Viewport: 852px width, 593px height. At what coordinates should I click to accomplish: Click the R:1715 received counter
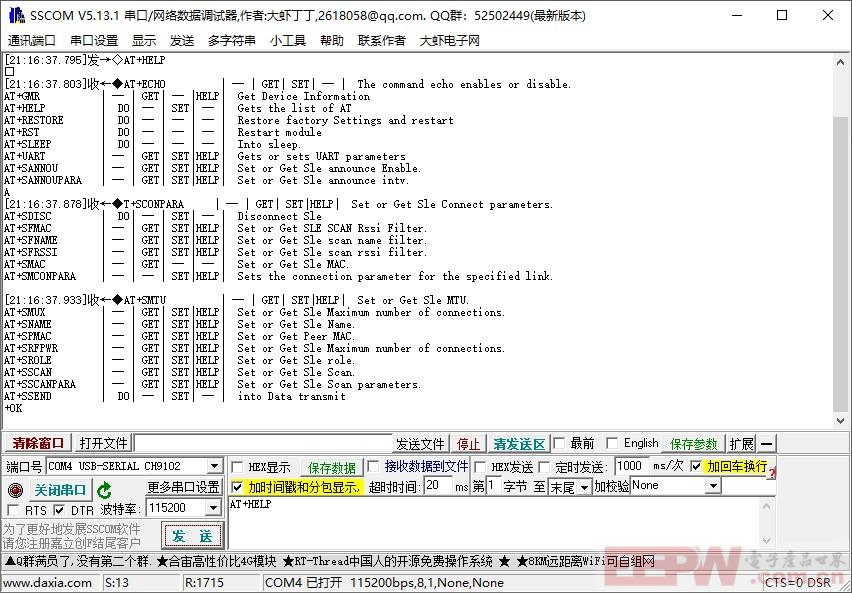(x=204, y=583)
